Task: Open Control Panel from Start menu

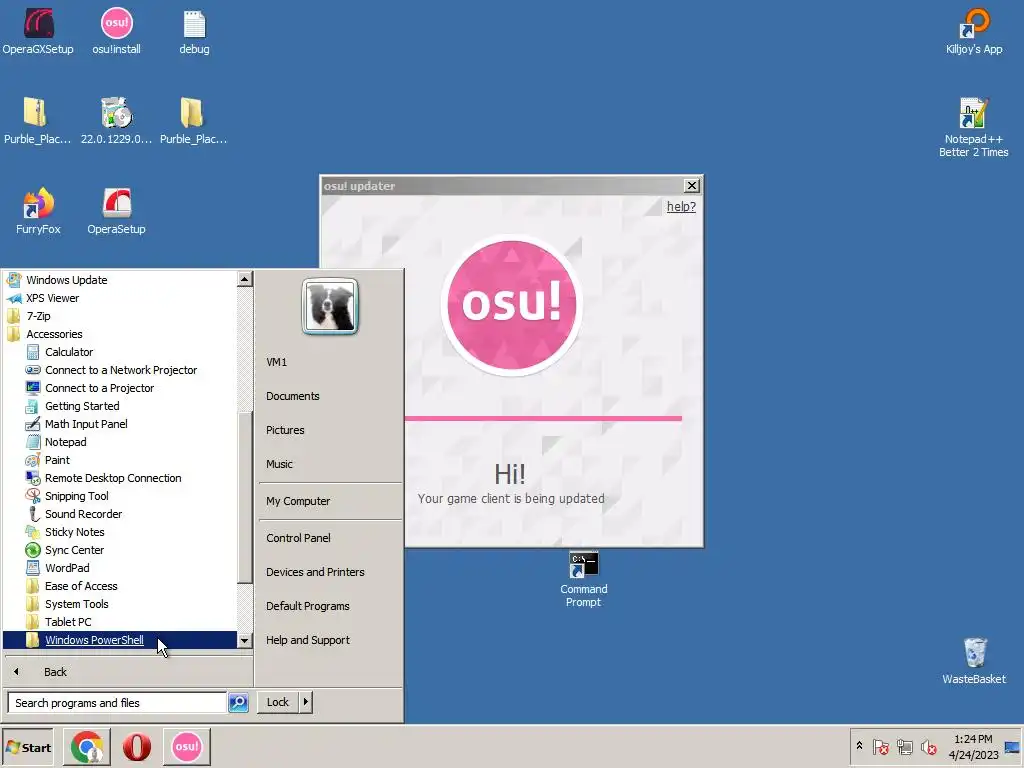Action: pos(330,538)
